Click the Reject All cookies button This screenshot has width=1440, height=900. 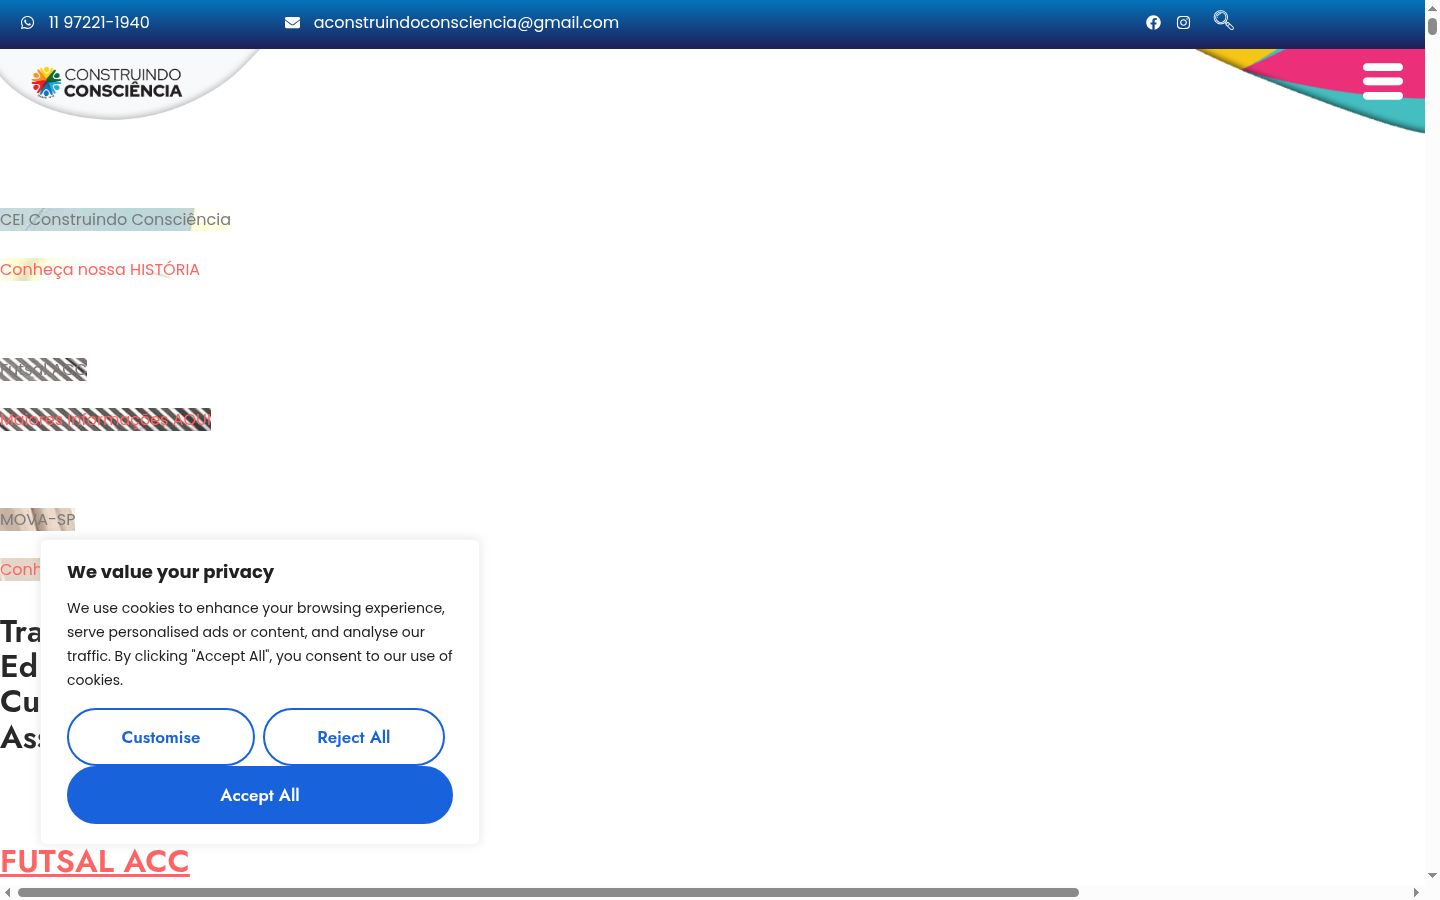(x=354, y=737)
